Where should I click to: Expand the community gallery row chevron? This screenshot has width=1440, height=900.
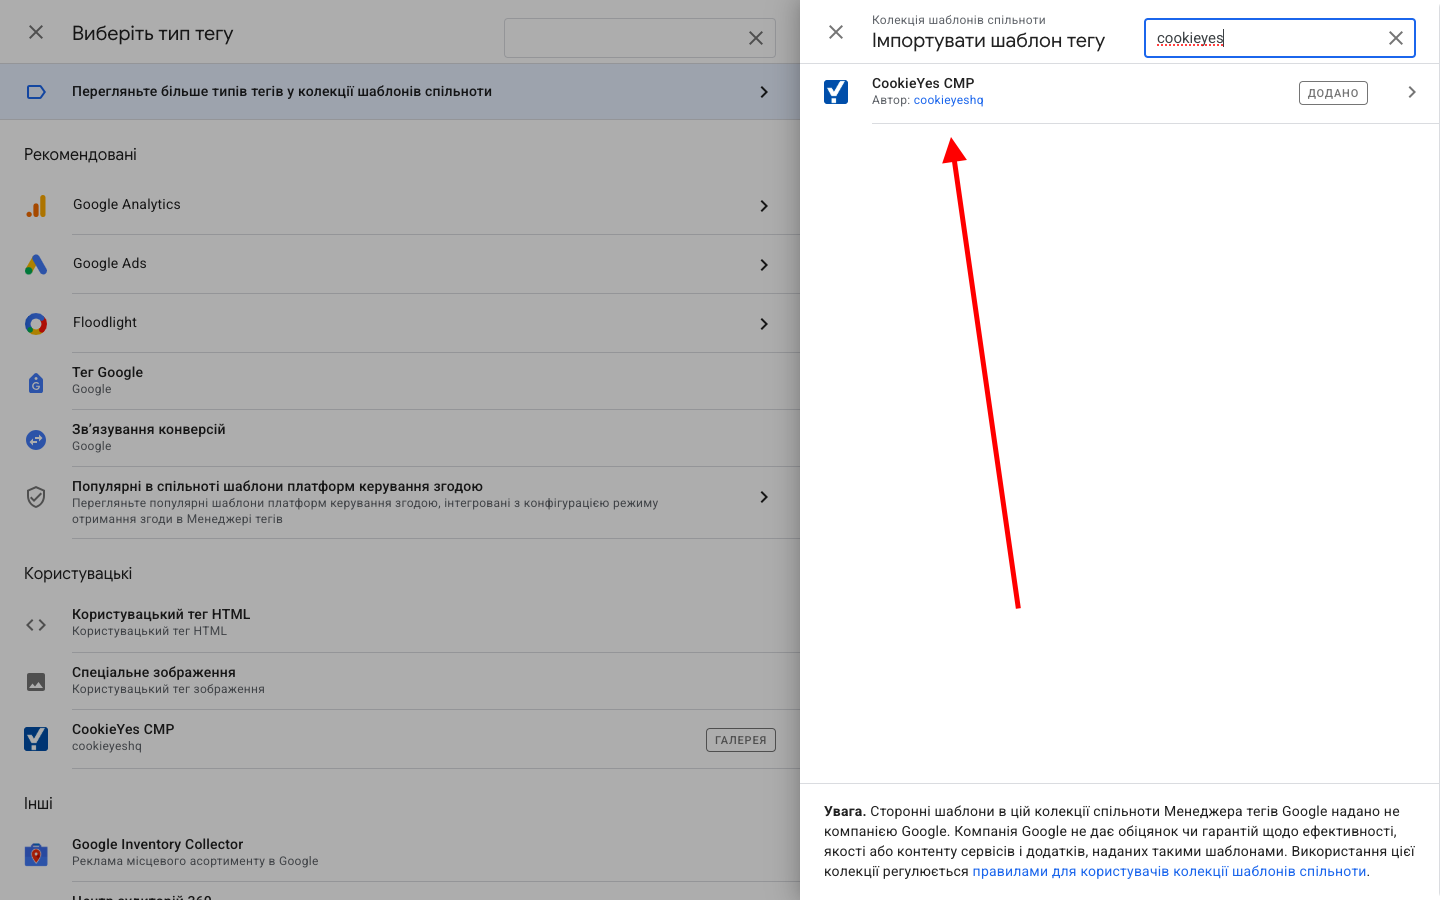tap(764, 92)
